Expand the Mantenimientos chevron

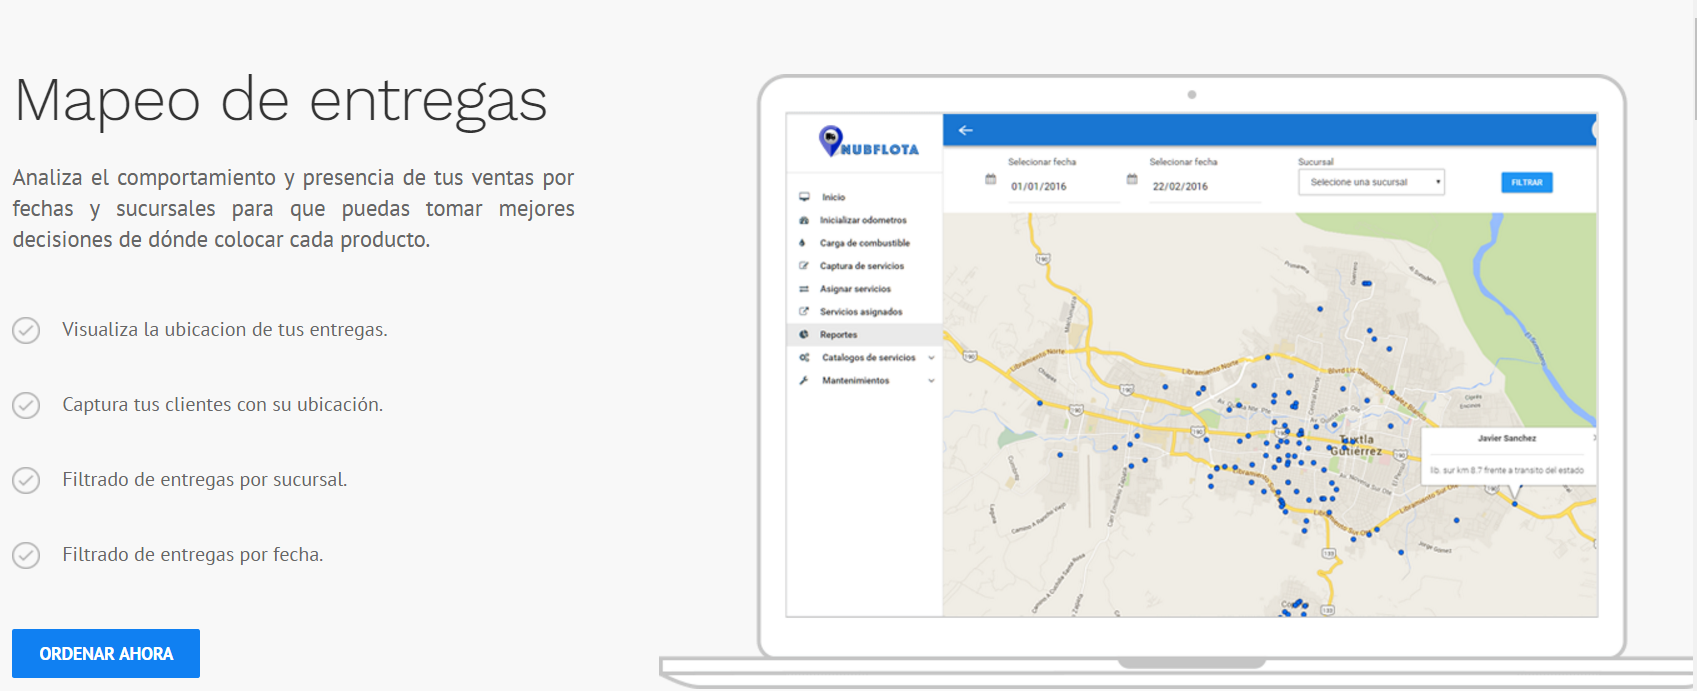[x=931, y=381]
